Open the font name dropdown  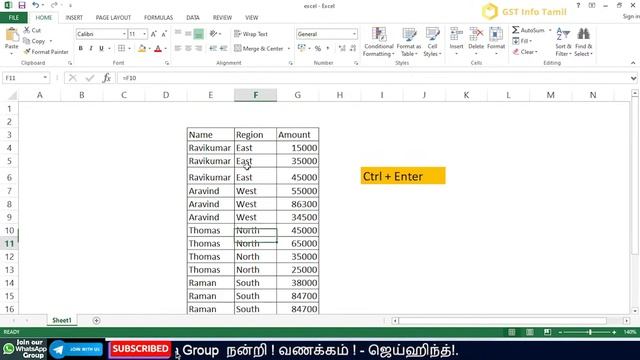(x=124, y=34)
